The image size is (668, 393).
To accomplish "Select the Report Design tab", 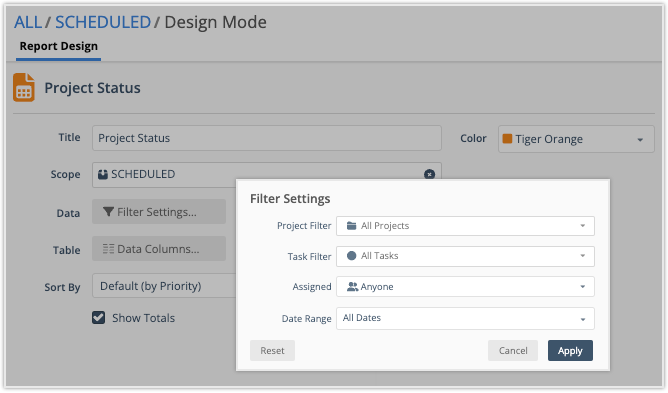I will (x=59, y=46).
